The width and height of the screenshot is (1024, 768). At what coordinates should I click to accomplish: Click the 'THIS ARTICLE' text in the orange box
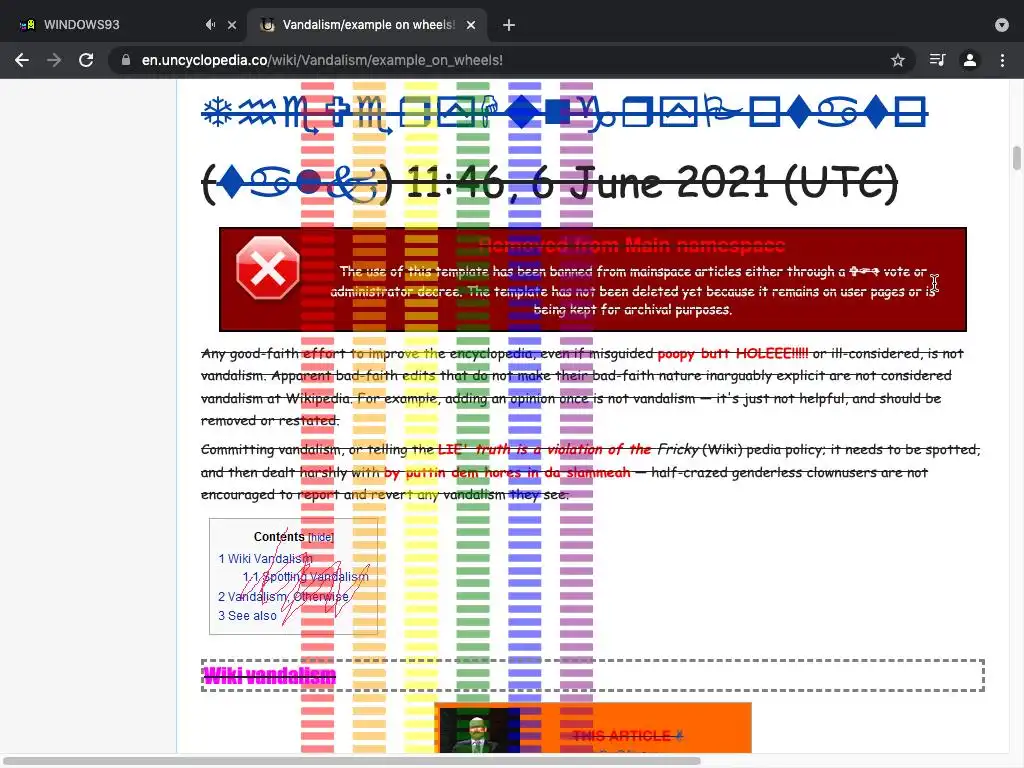(x=621, y=736)
